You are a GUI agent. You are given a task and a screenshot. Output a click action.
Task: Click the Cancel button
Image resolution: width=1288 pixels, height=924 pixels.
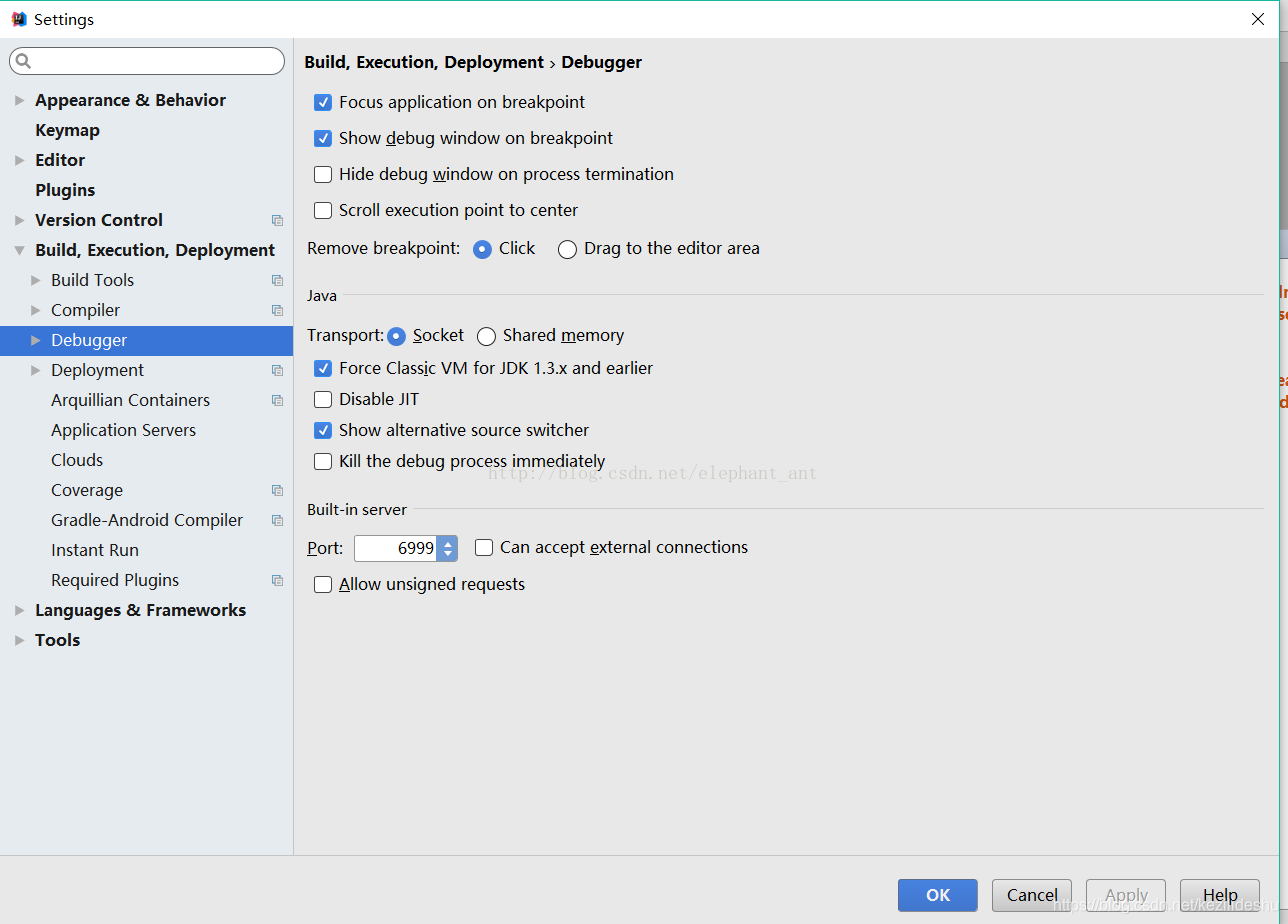(x=1032, y=895)
